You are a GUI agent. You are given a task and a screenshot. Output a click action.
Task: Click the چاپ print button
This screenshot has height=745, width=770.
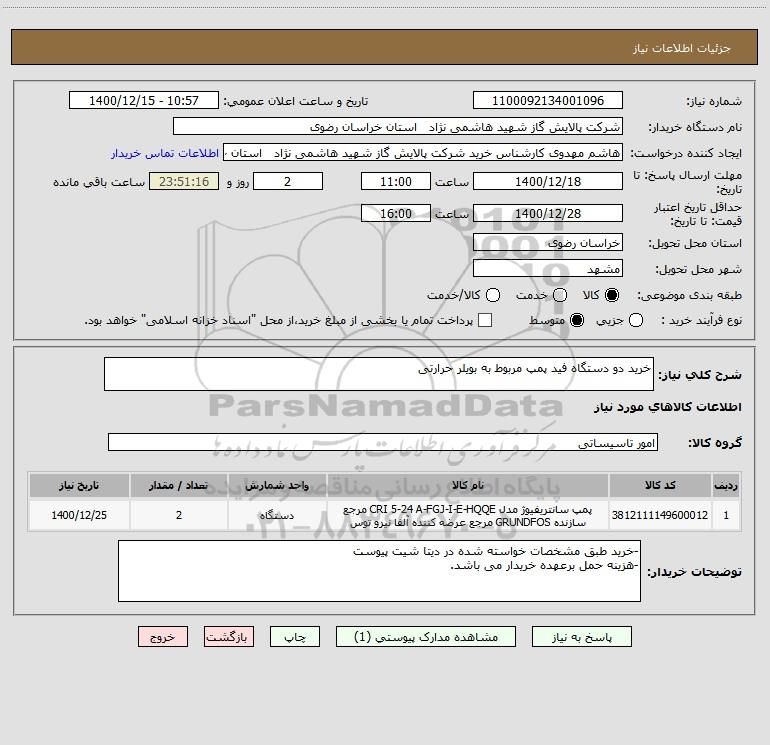(295, 636)
